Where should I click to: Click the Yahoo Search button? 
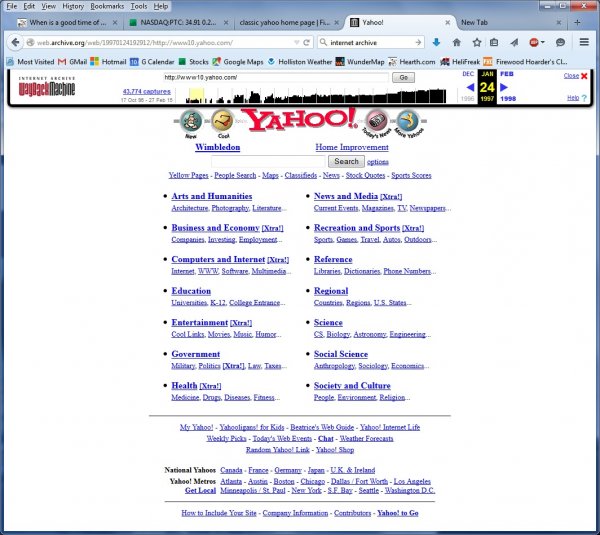(346, 161)
